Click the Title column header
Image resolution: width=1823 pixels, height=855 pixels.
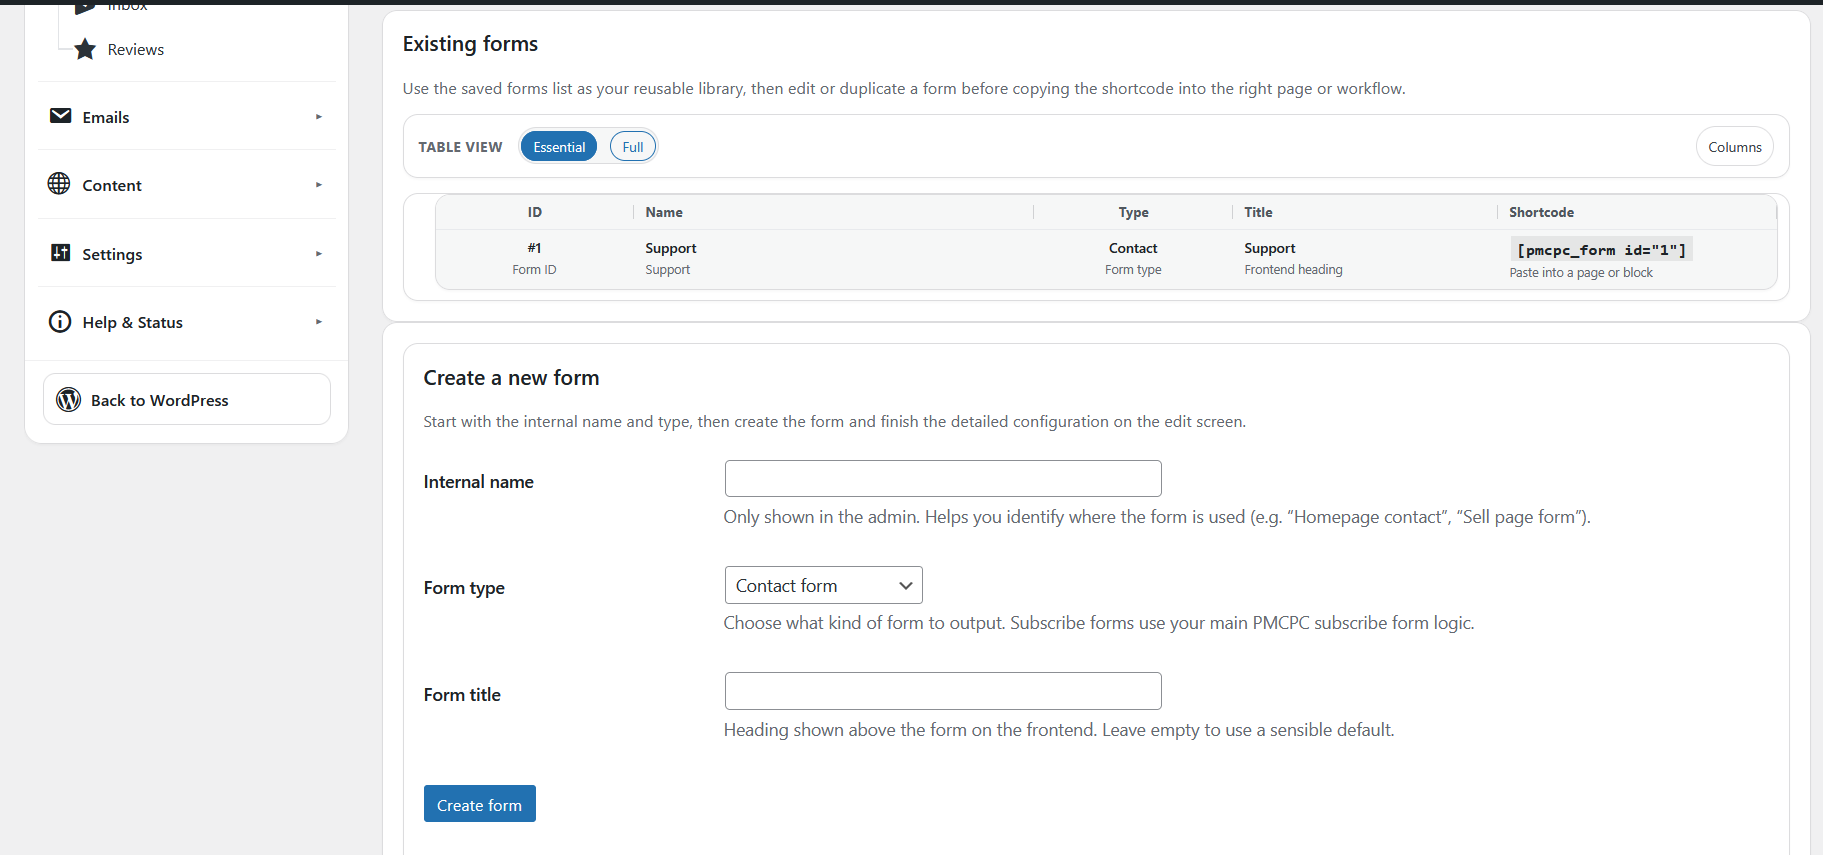1259,212
